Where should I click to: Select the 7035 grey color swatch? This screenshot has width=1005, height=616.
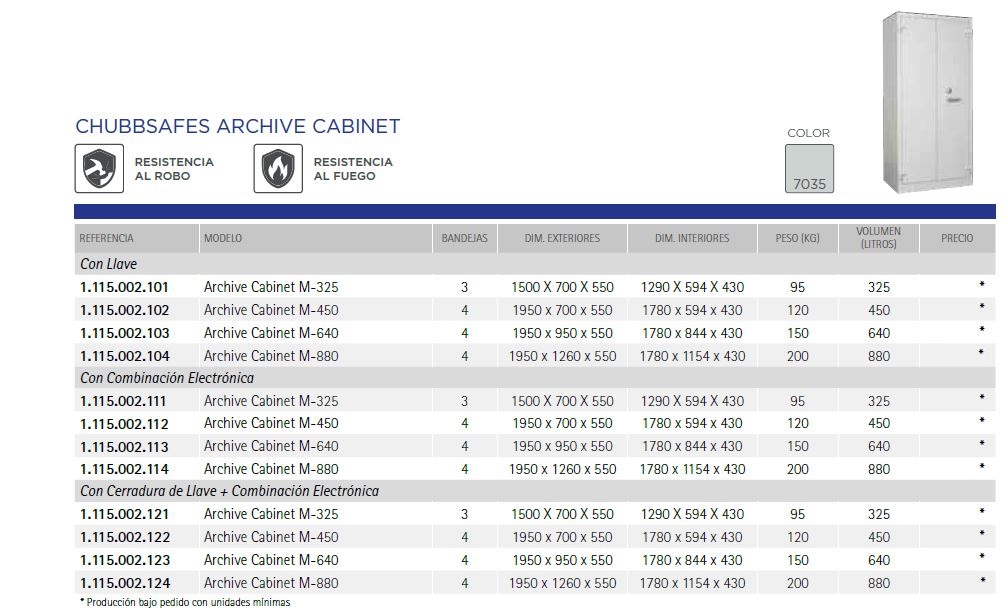(809, 168)
